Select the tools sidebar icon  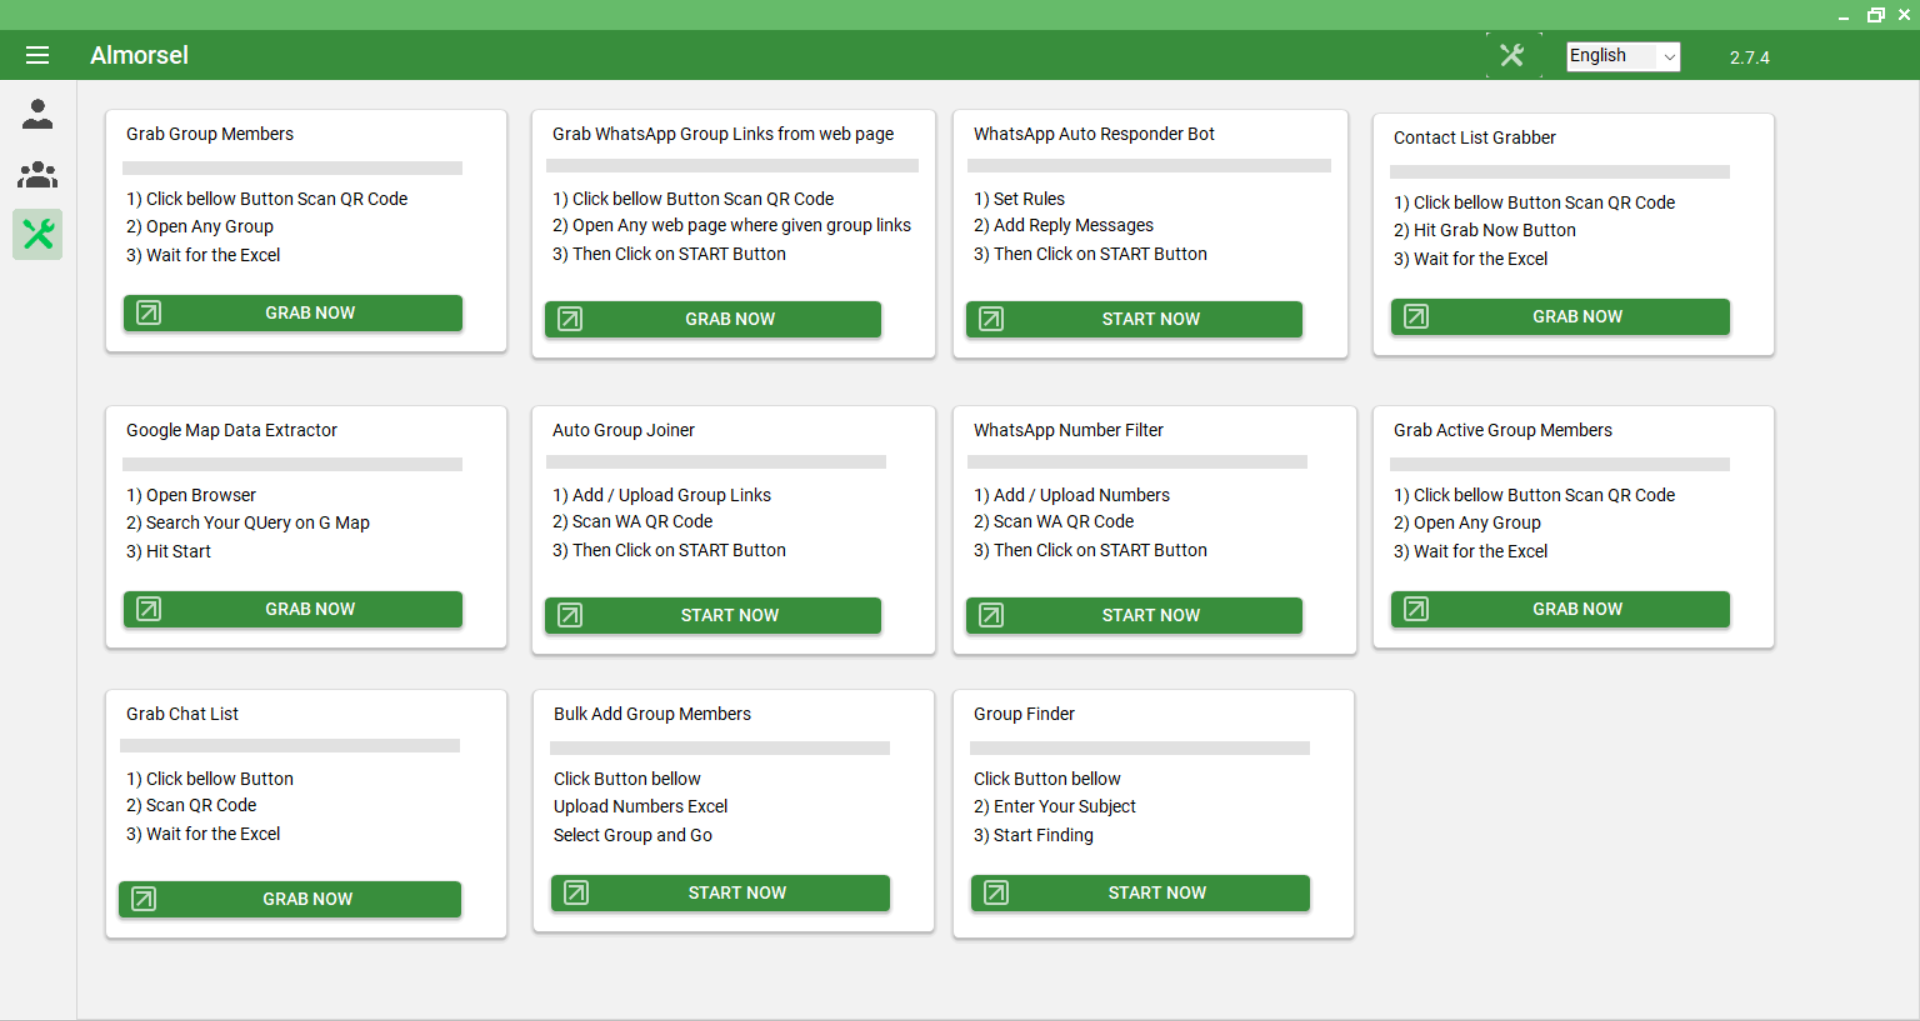(38, 234)
